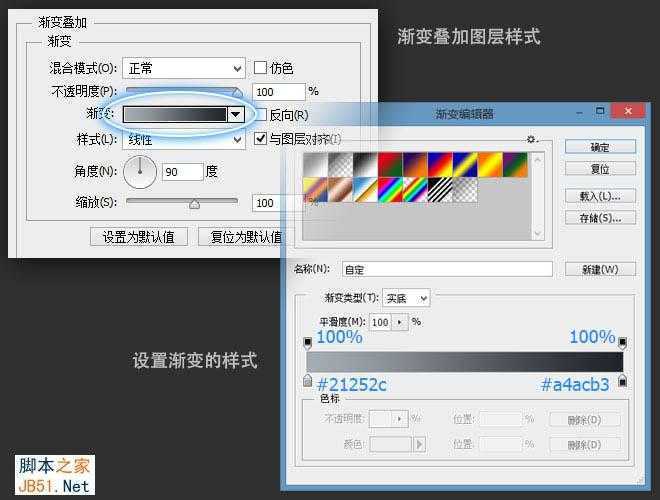Click the gradient editor color bar
Screen dimensions: 660x500
(465, 362)
